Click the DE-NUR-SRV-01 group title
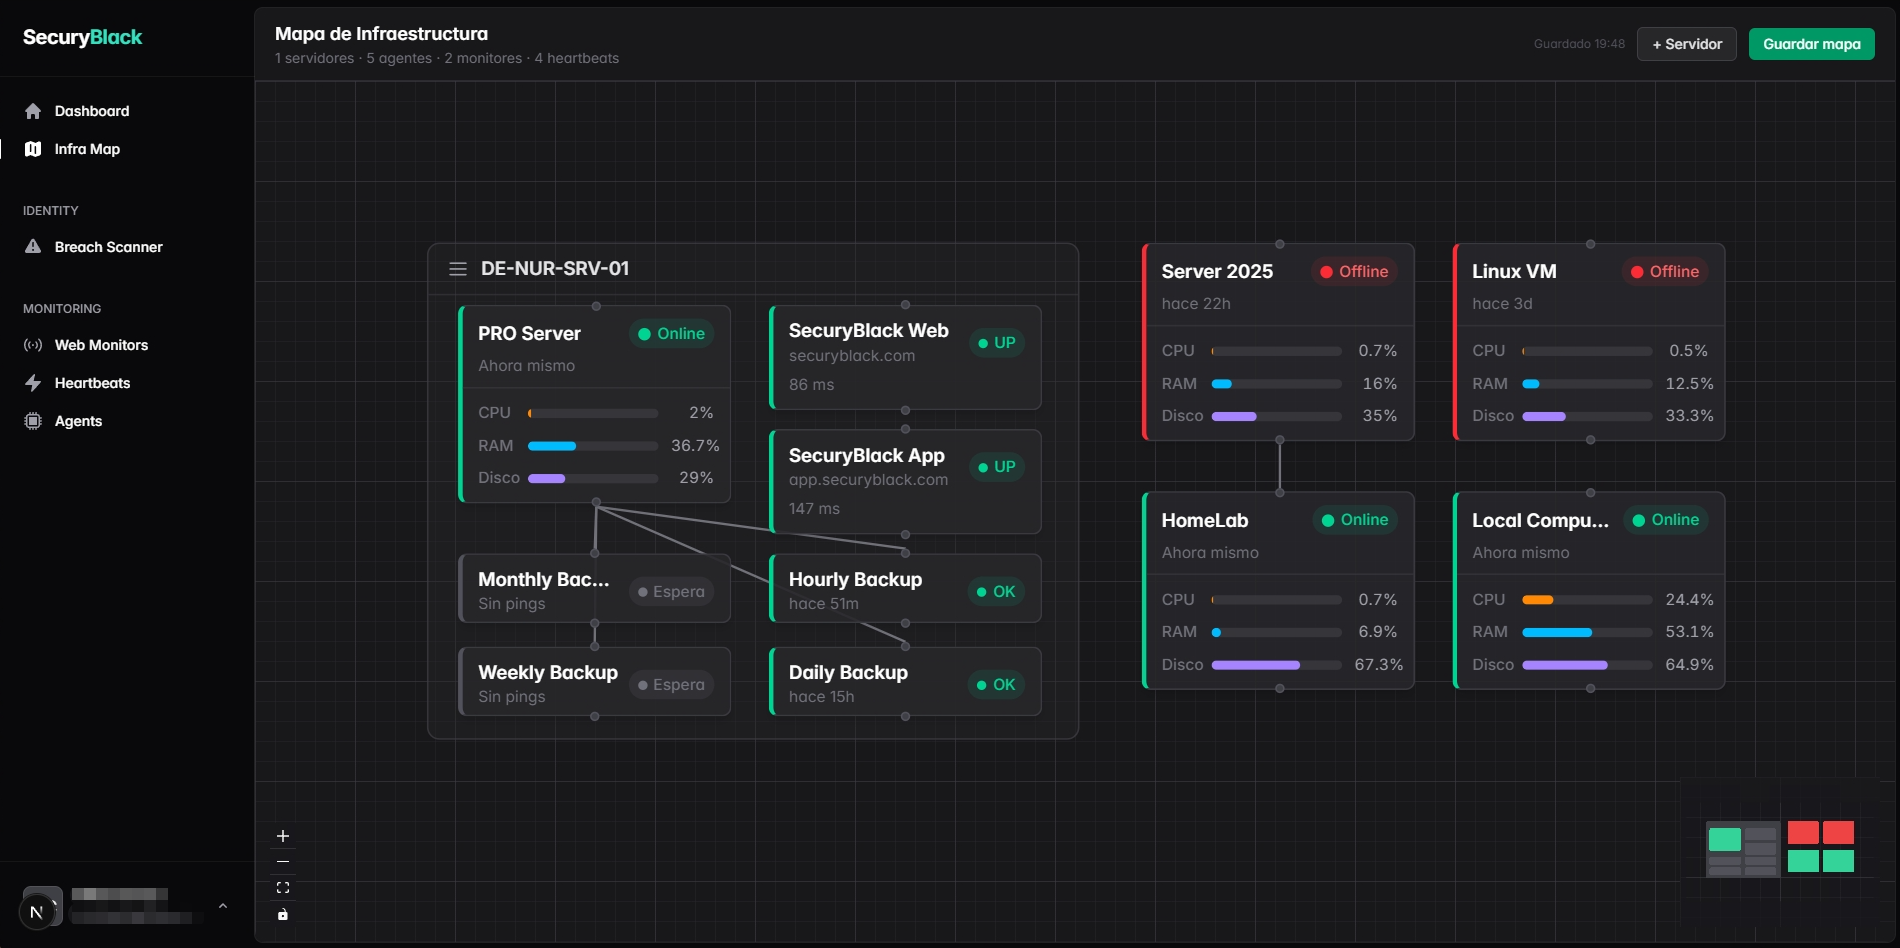Screen dimensions: 1900x948 [x=555, y=269]
